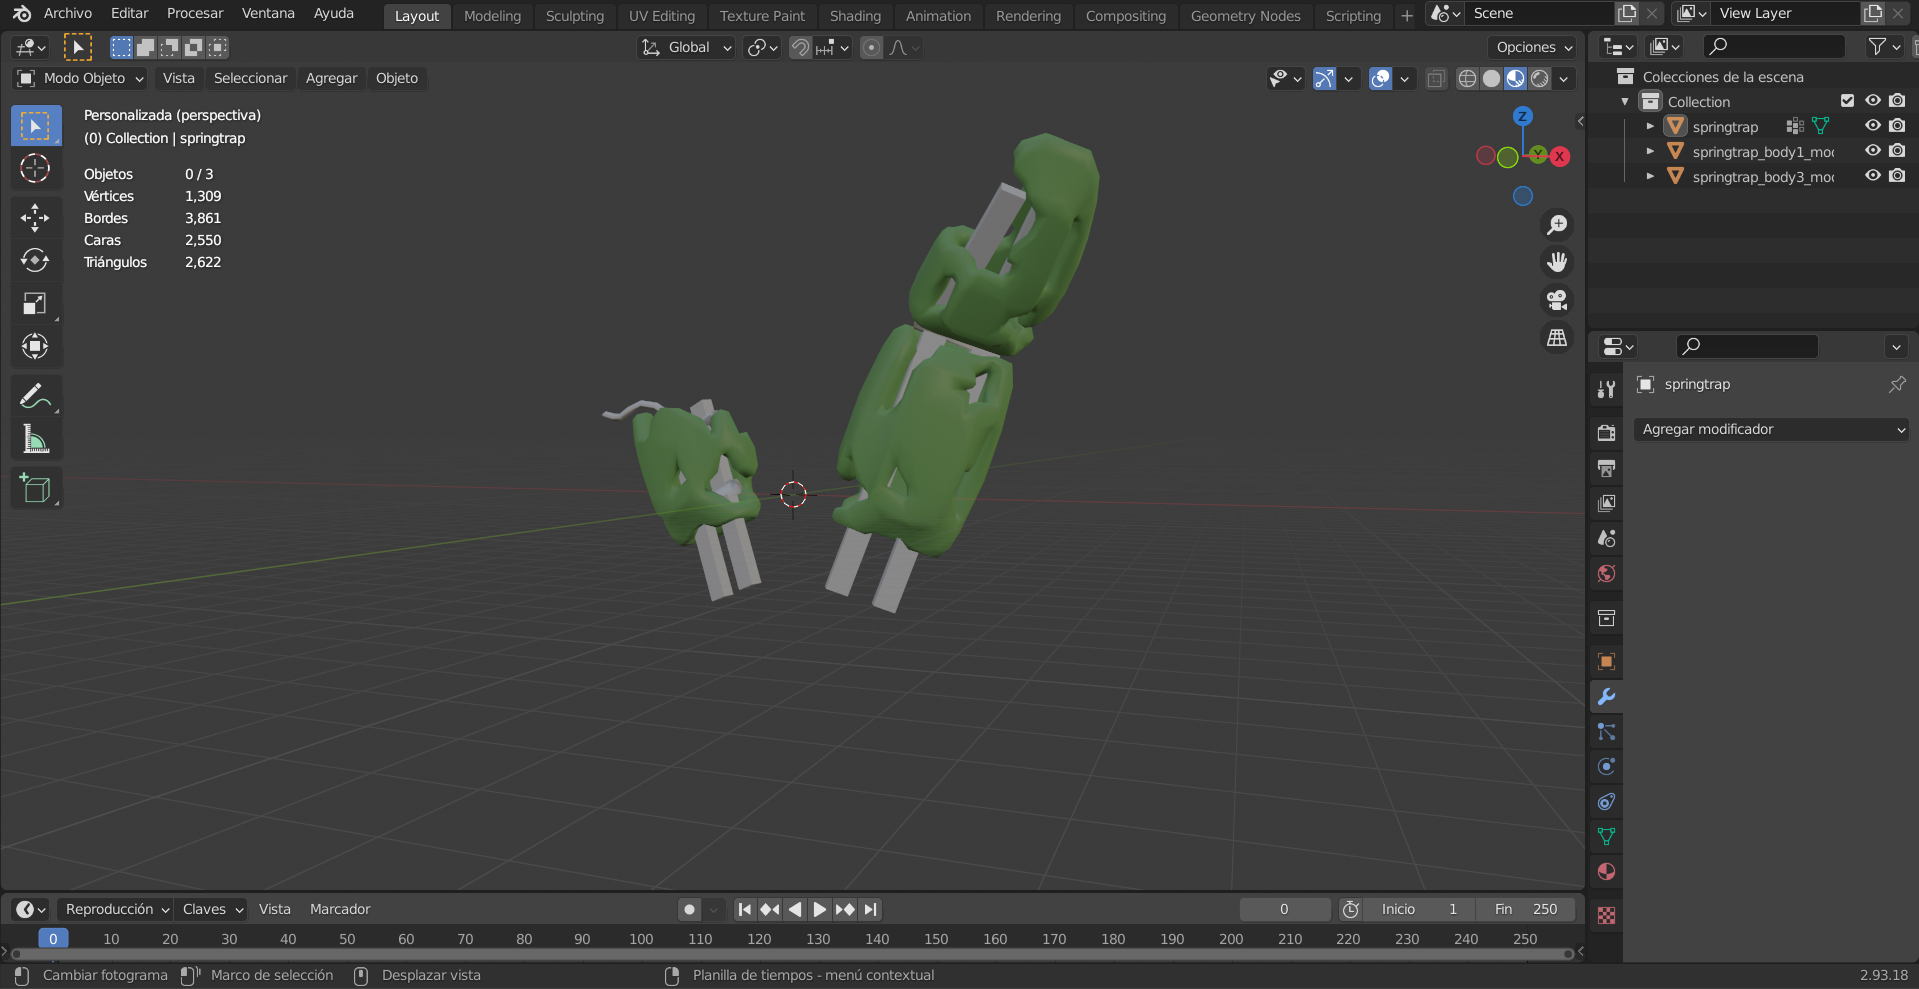Image resolution: width=1919 pixels, height=989 pixels.
Task: Uncheck the Collection exclude checkbox
Action: click(1847, 101)
